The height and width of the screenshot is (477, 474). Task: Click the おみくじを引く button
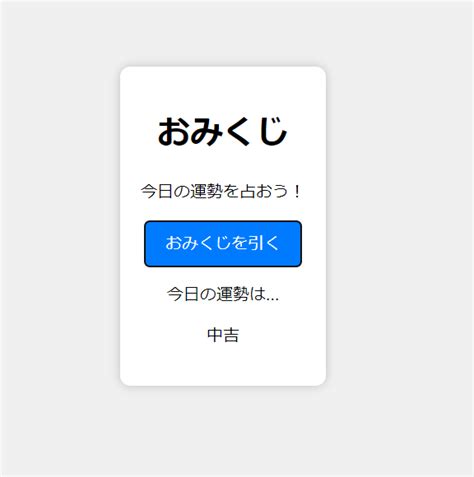(x=223, y=244)
